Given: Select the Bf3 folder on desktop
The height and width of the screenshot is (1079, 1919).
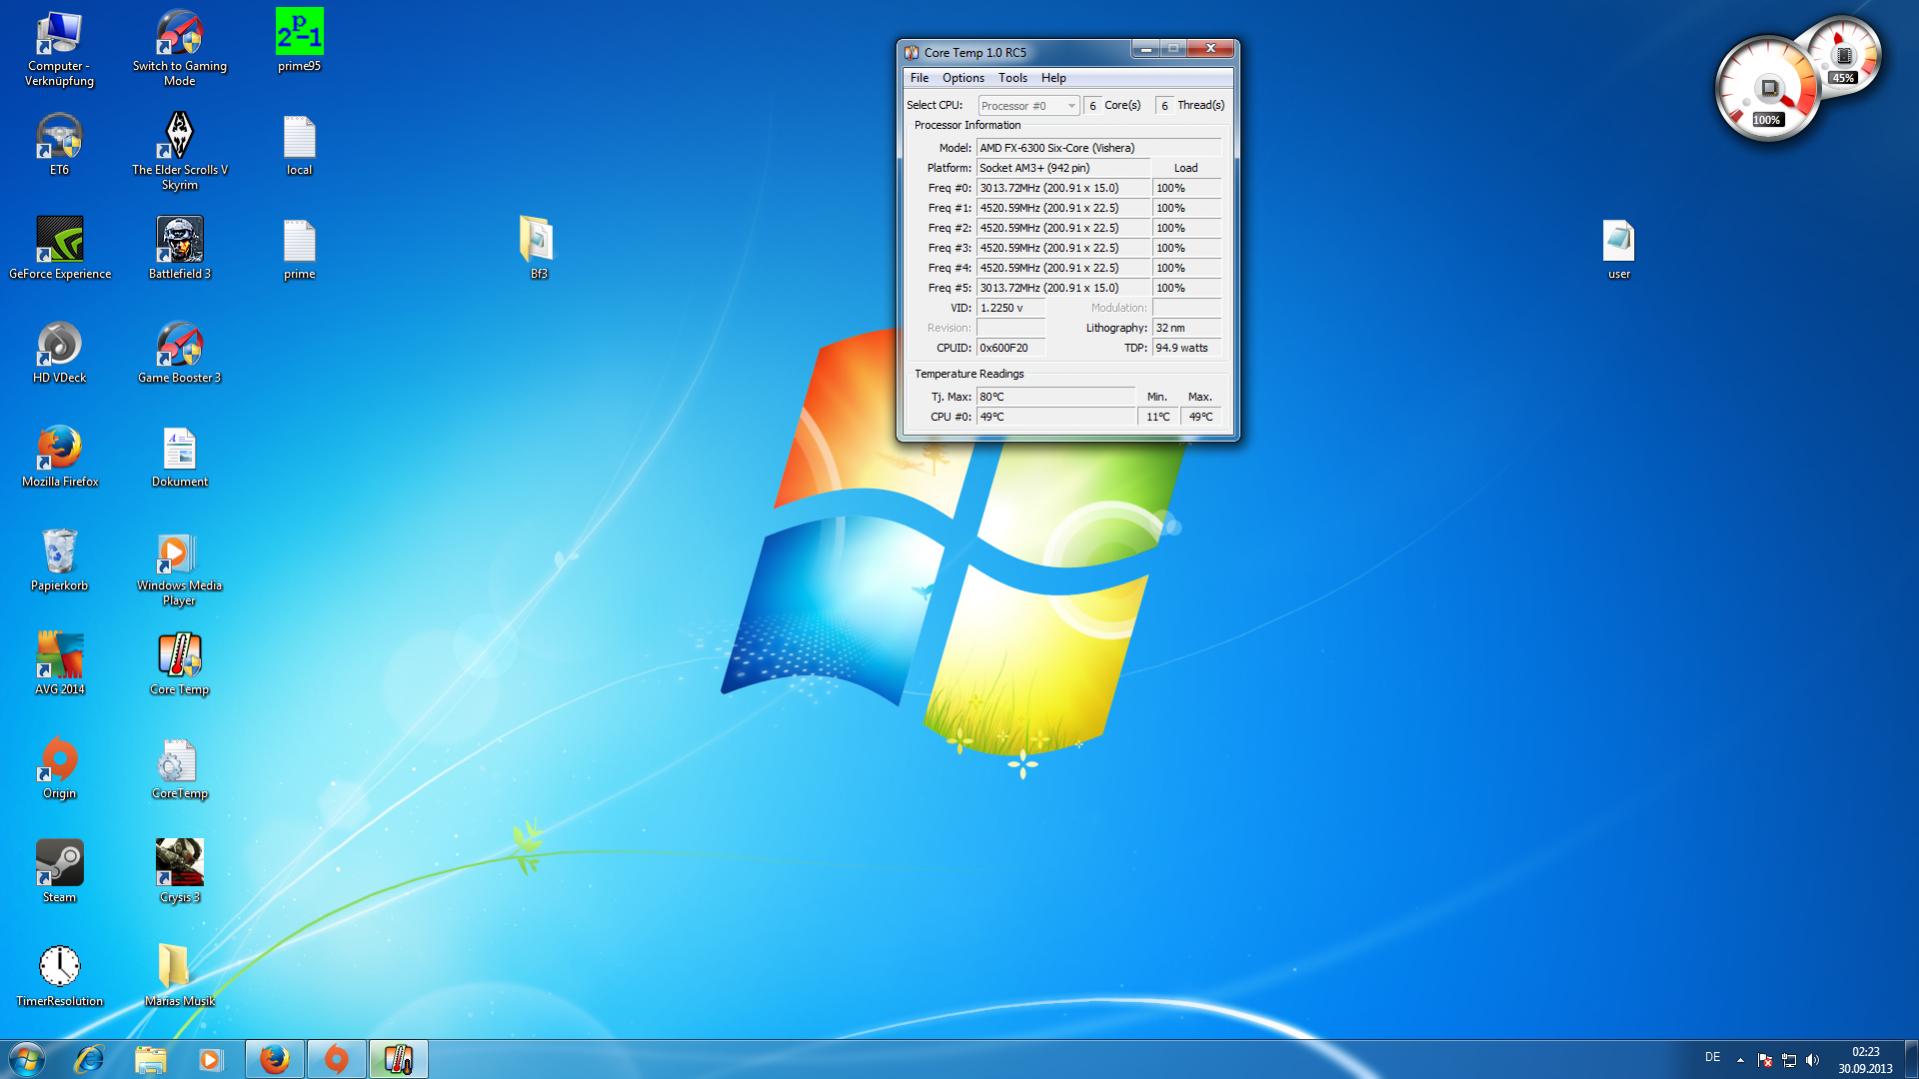Looking at the screenshot, I should (538, 248).
